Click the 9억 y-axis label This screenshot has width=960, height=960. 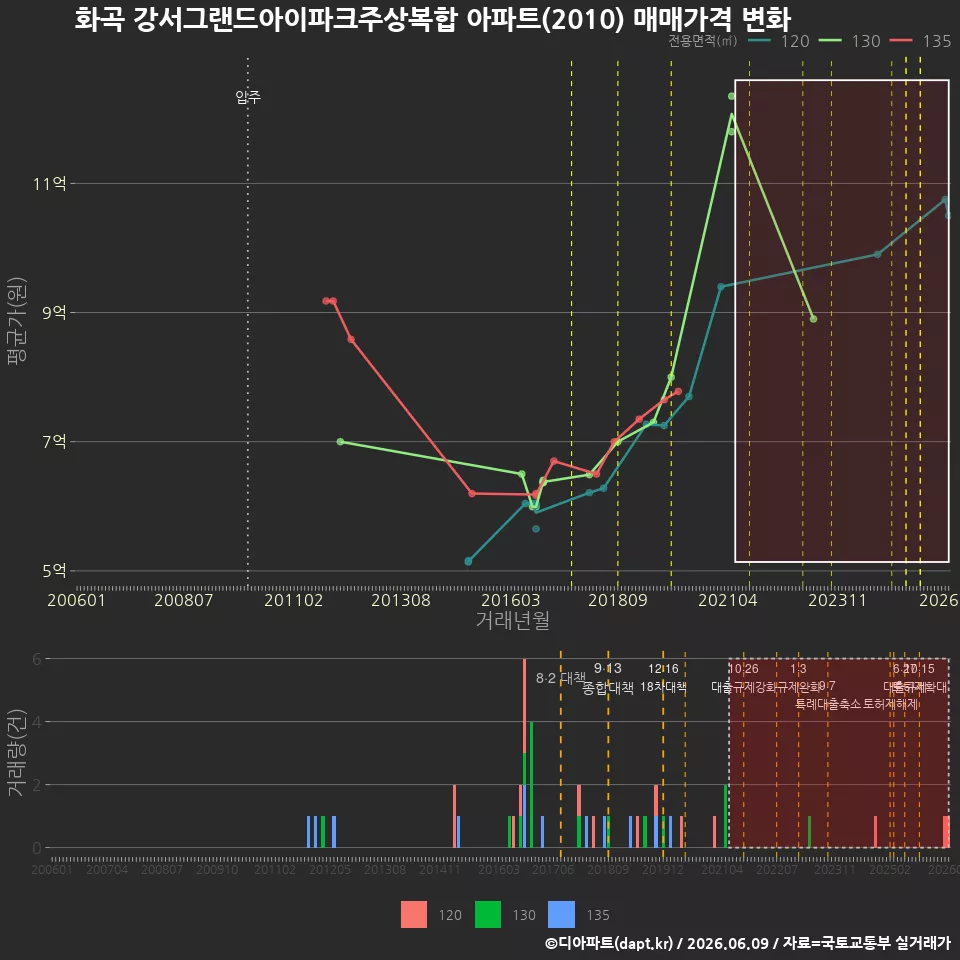pos(54,312)
